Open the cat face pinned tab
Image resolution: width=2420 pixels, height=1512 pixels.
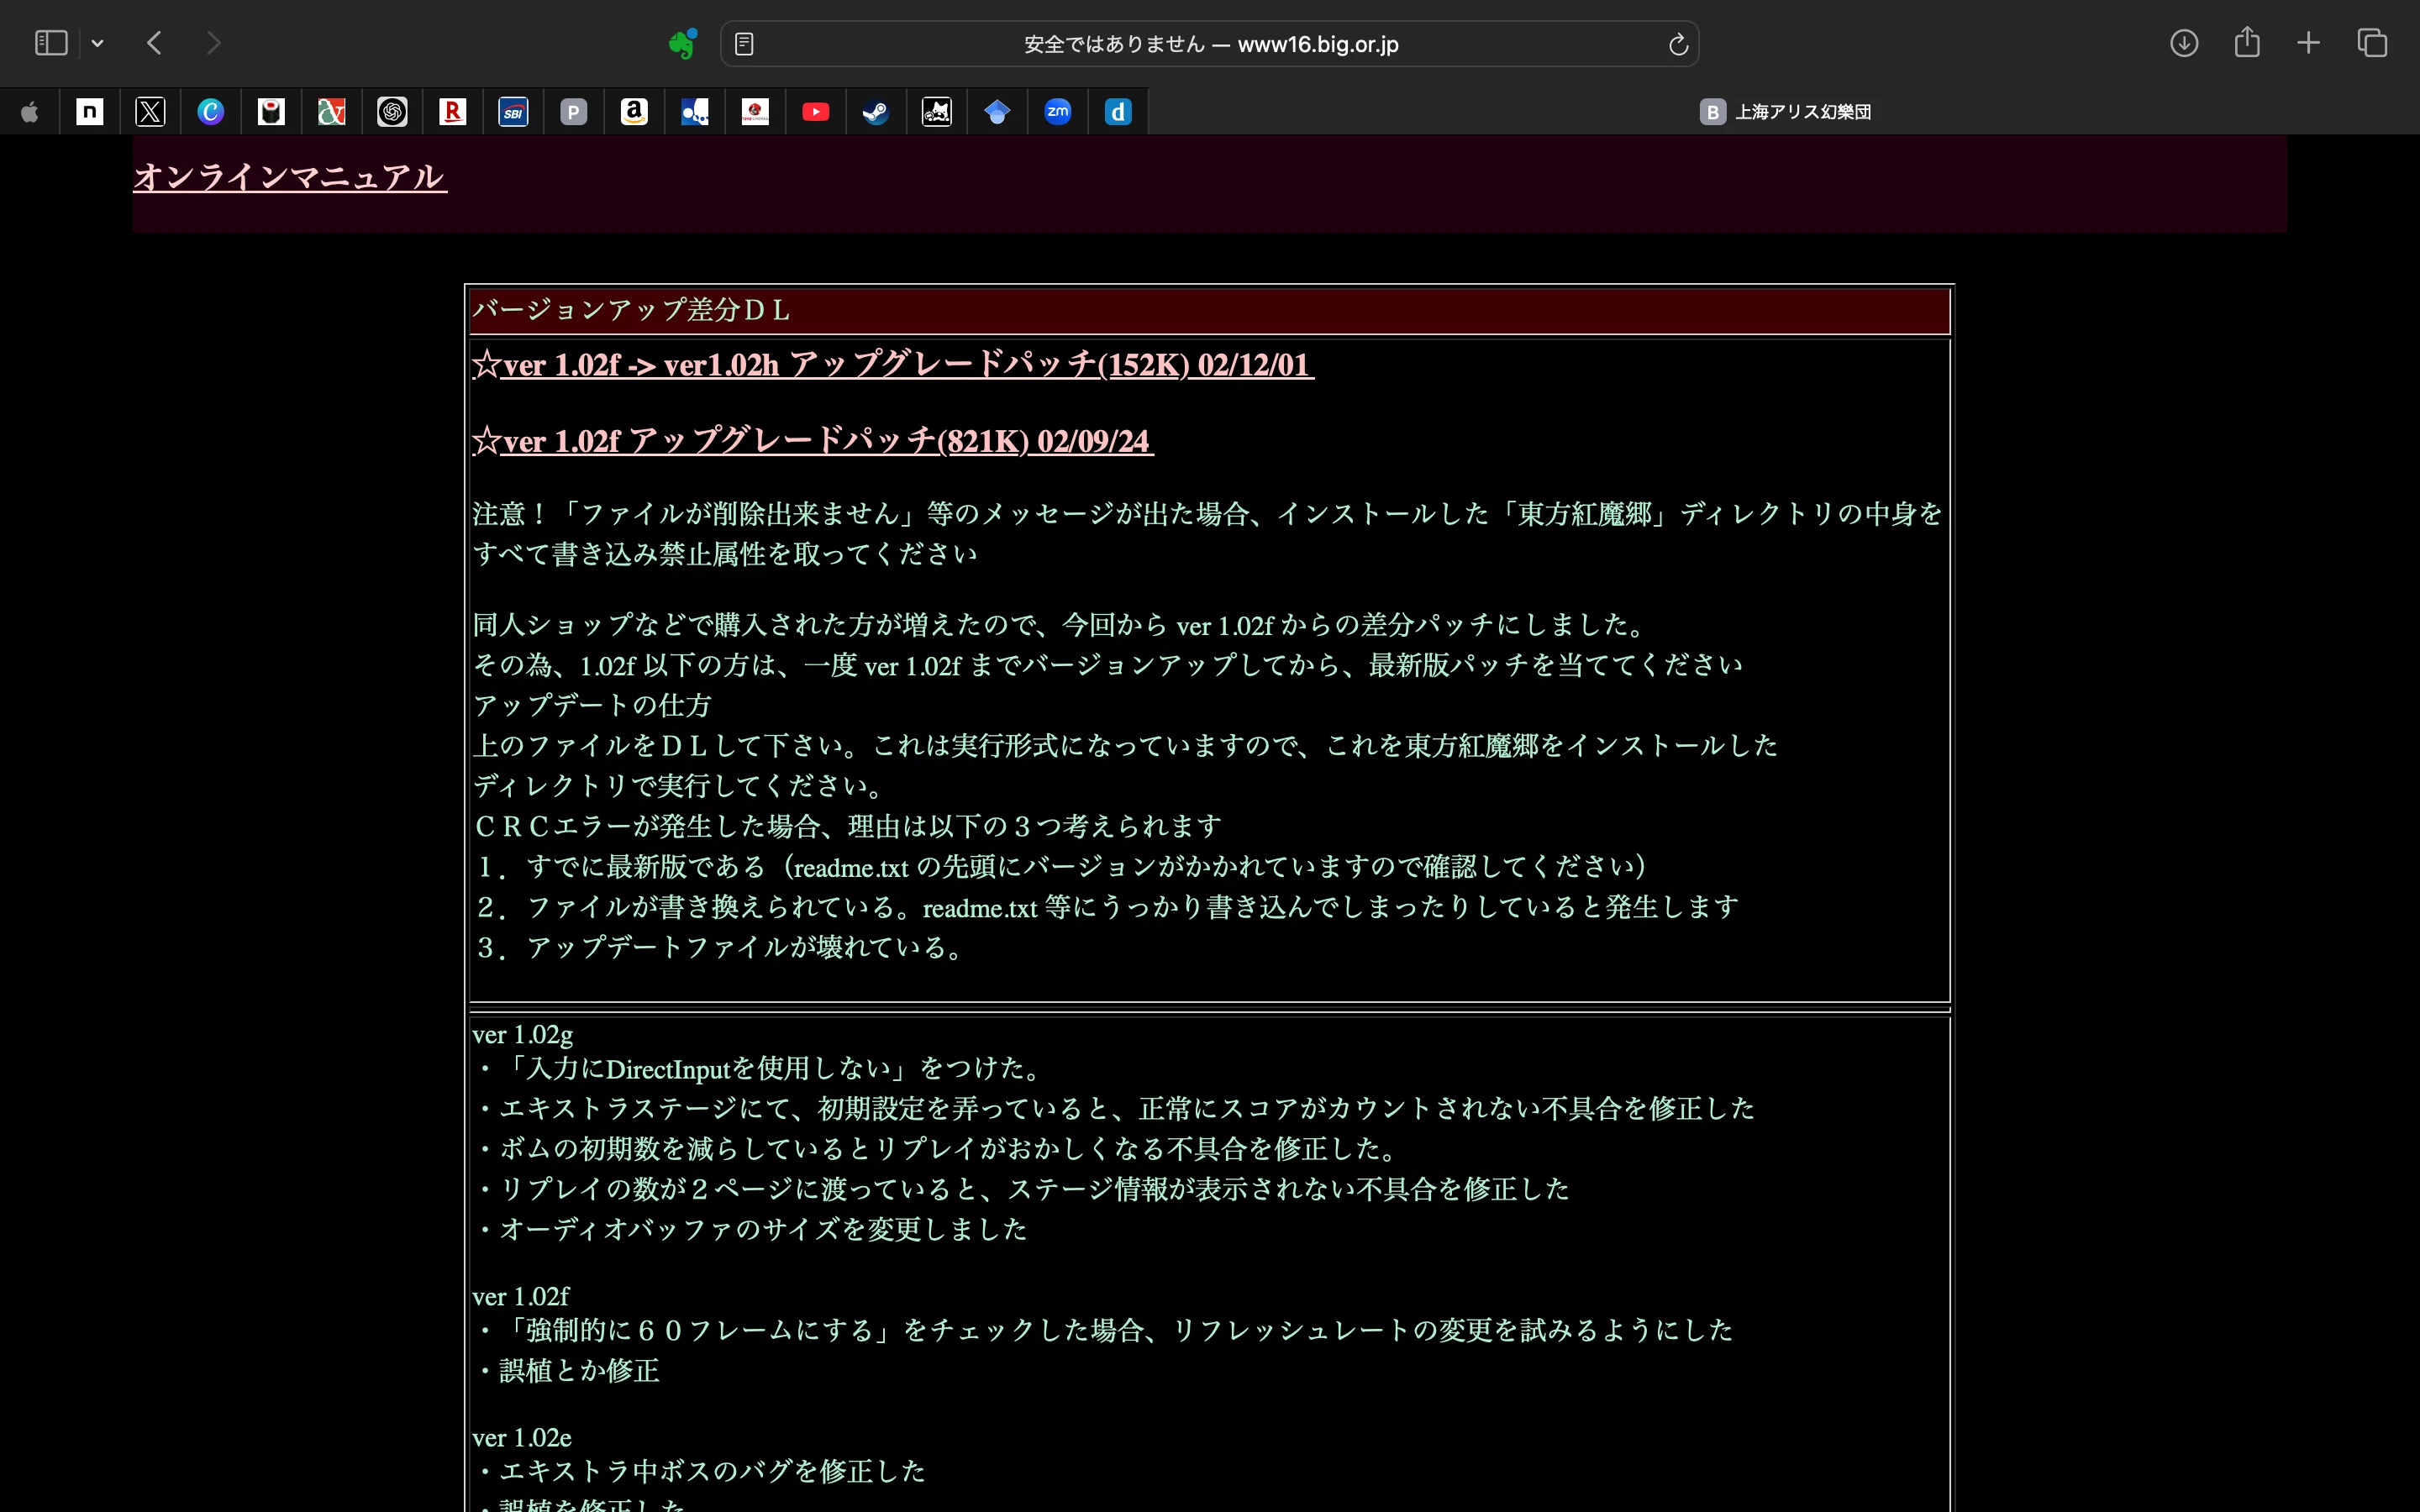937,112
